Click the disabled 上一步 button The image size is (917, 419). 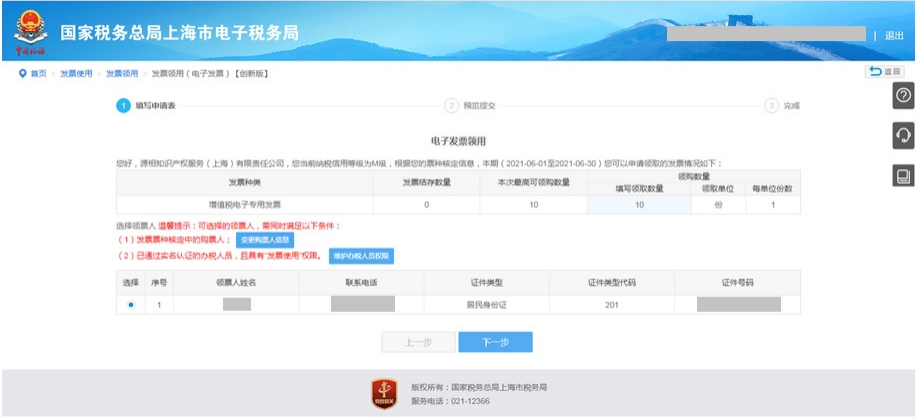418,342
